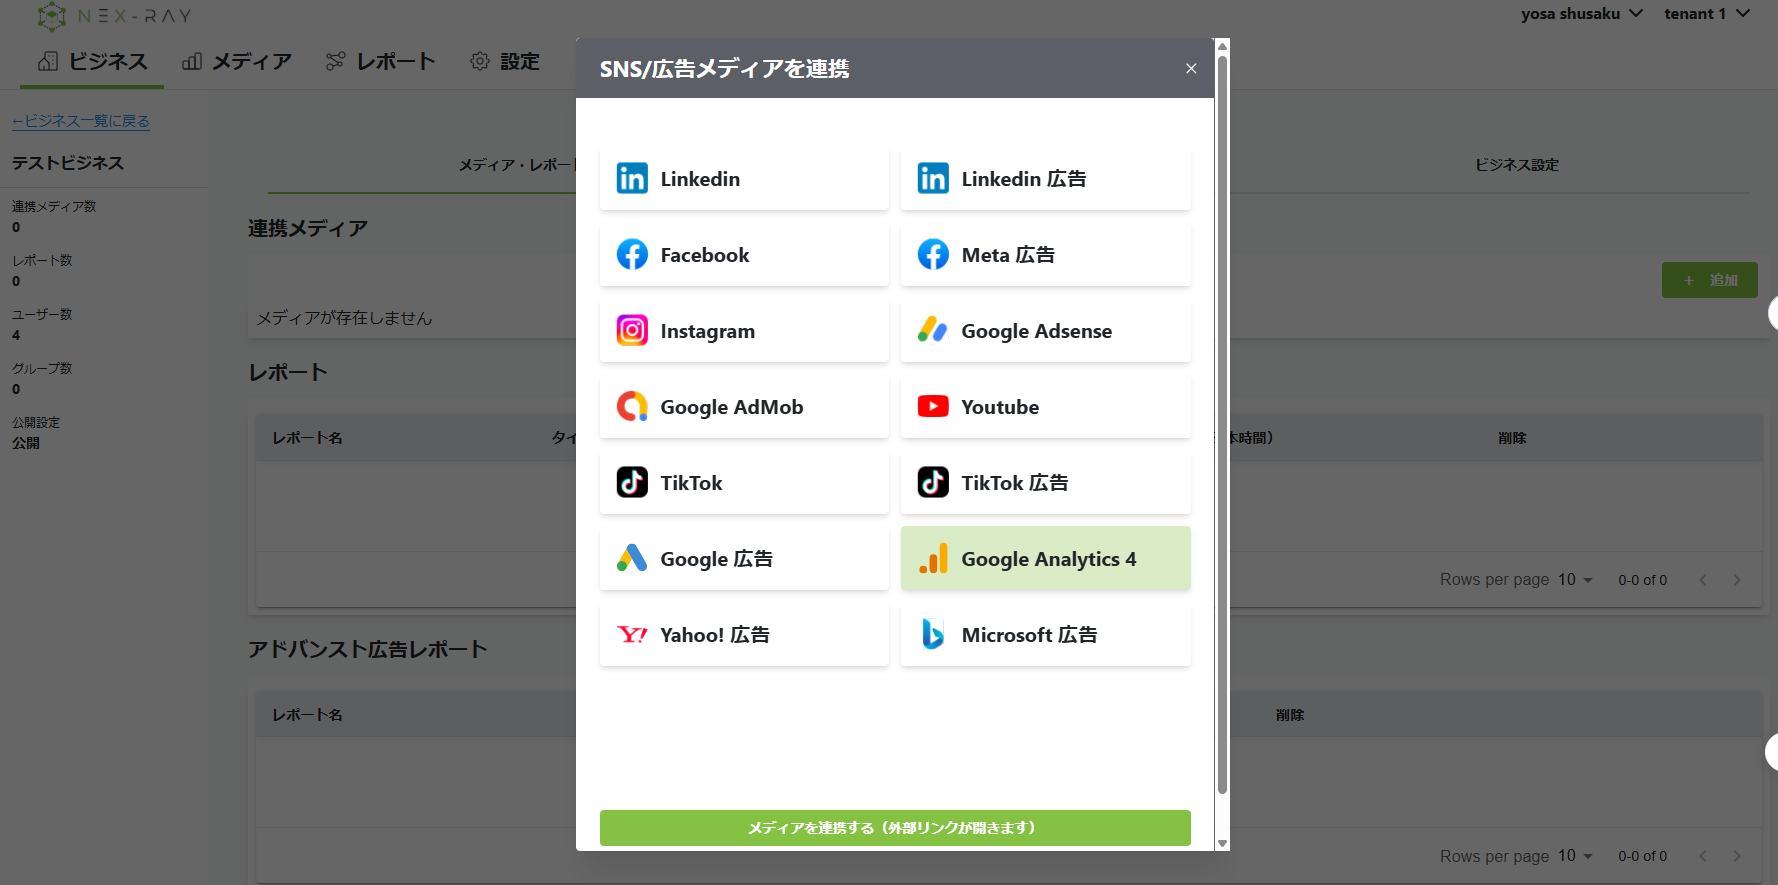
Task: Choose the Google Adsense icon
Action: 933,331
